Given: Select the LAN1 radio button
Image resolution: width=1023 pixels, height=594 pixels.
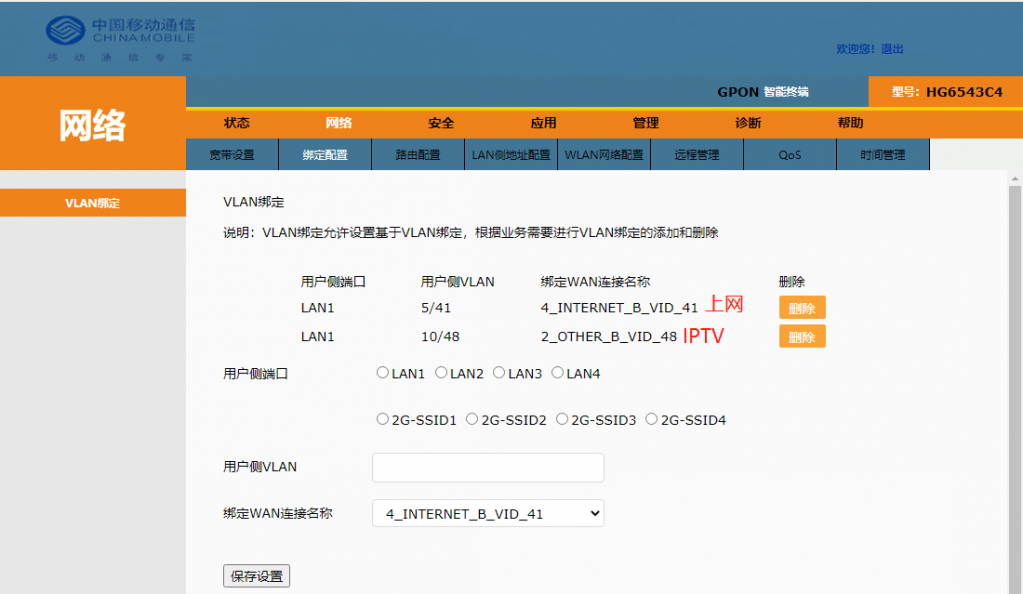Looking at the screenshot, I should (x=382, y=373).
